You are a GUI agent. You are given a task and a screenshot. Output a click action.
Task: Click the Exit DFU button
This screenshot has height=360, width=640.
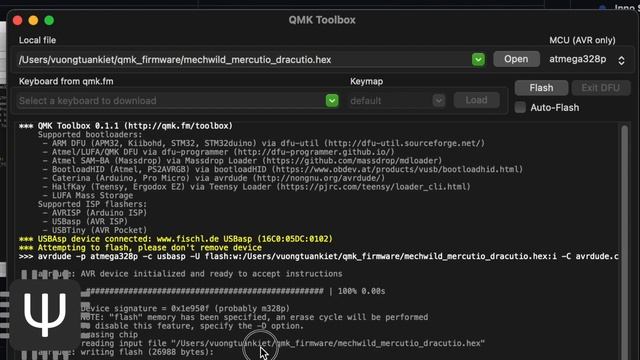tap(600, 88)
